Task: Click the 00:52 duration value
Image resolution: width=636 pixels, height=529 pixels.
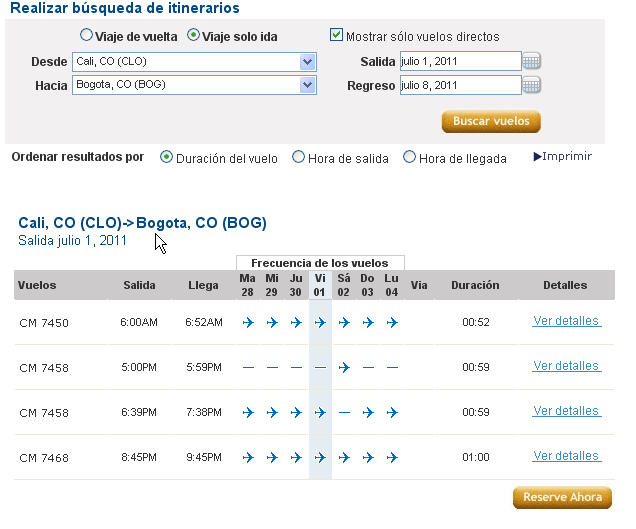Action: (476, 323)
